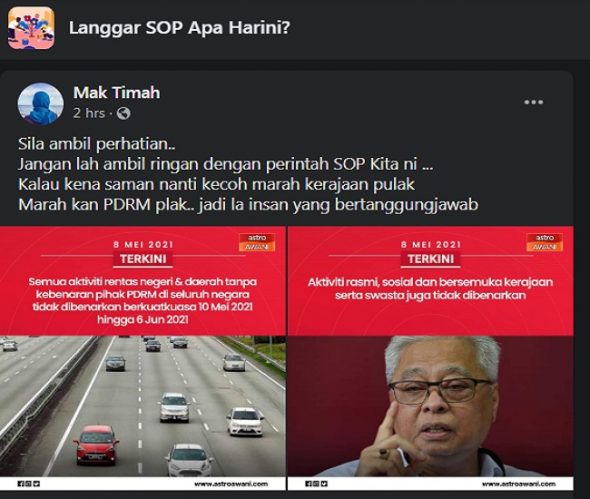Screen dimensions: 590x499
Task: Click social media icons at left image footer
Action: tap(28, 484)
